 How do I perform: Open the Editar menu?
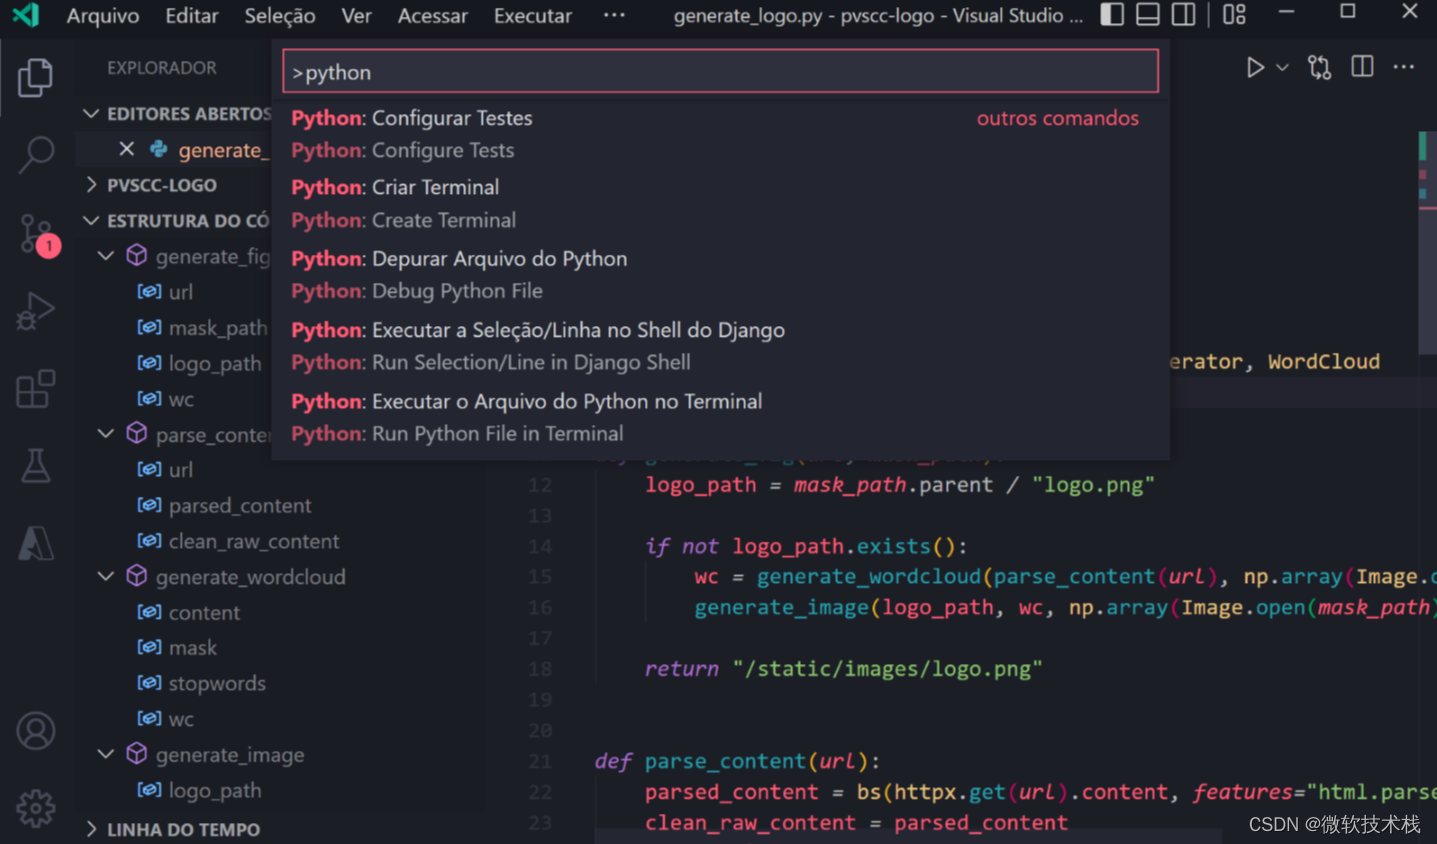pos(191,15)
